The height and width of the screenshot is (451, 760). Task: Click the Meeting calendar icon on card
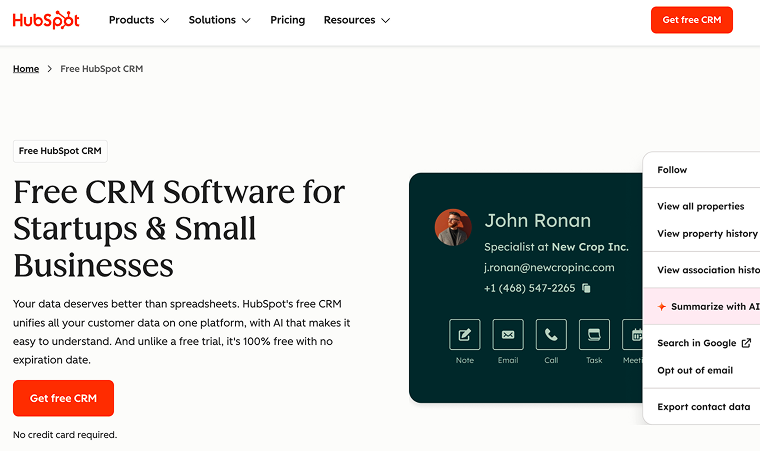pyautogui.click(x=633, y=335)
